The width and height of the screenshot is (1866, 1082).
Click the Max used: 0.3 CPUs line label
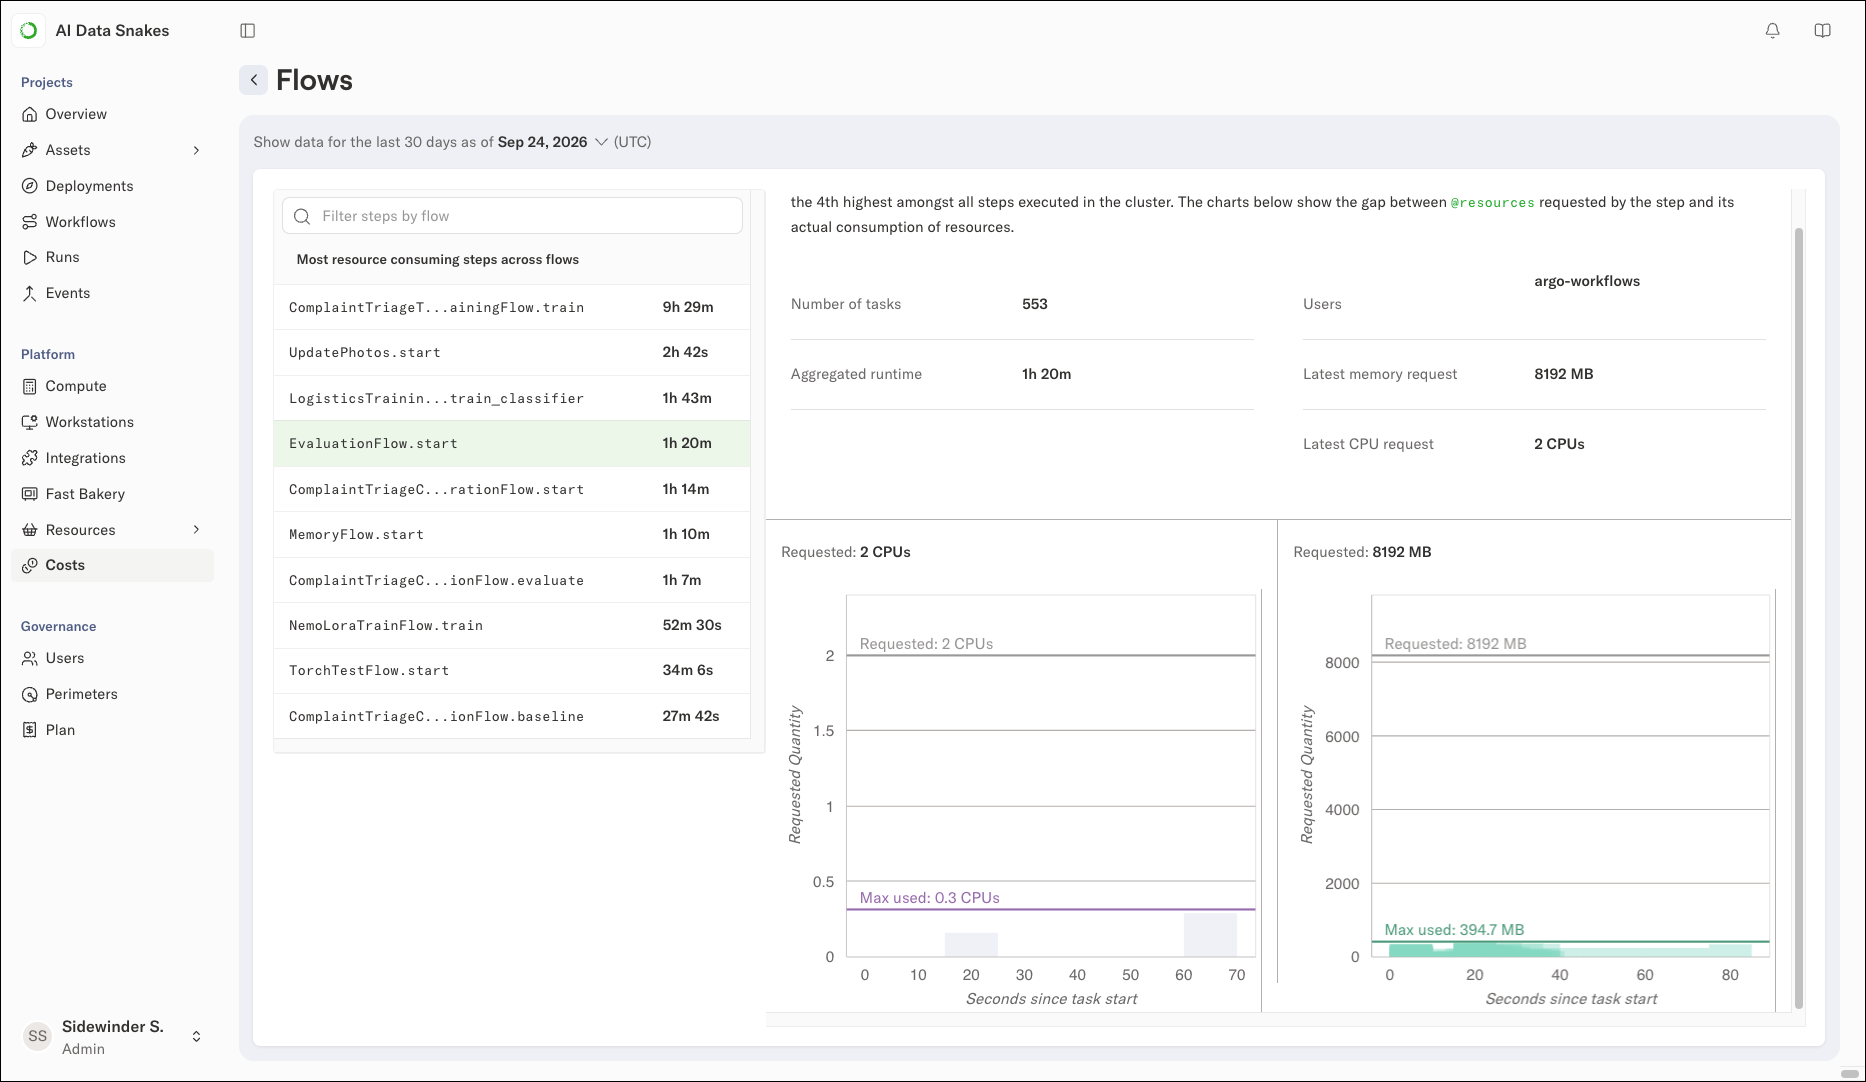pyautogui.click(x=929, y=898)
